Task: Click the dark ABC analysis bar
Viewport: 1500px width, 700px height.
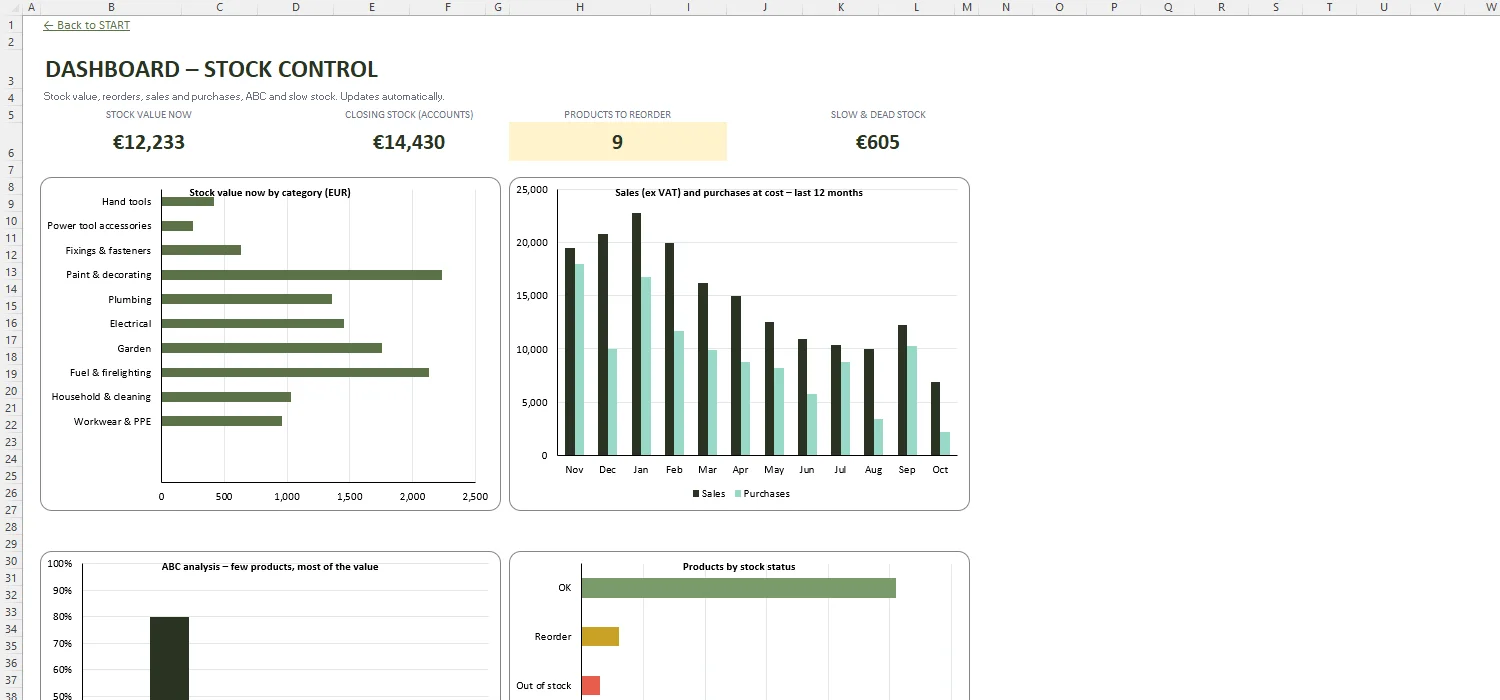Action: [x=169, y=658]
